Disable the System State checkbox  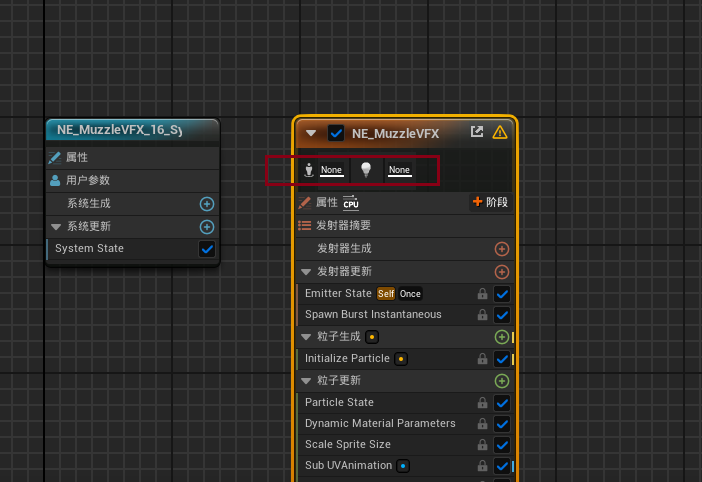coord(207,249)
